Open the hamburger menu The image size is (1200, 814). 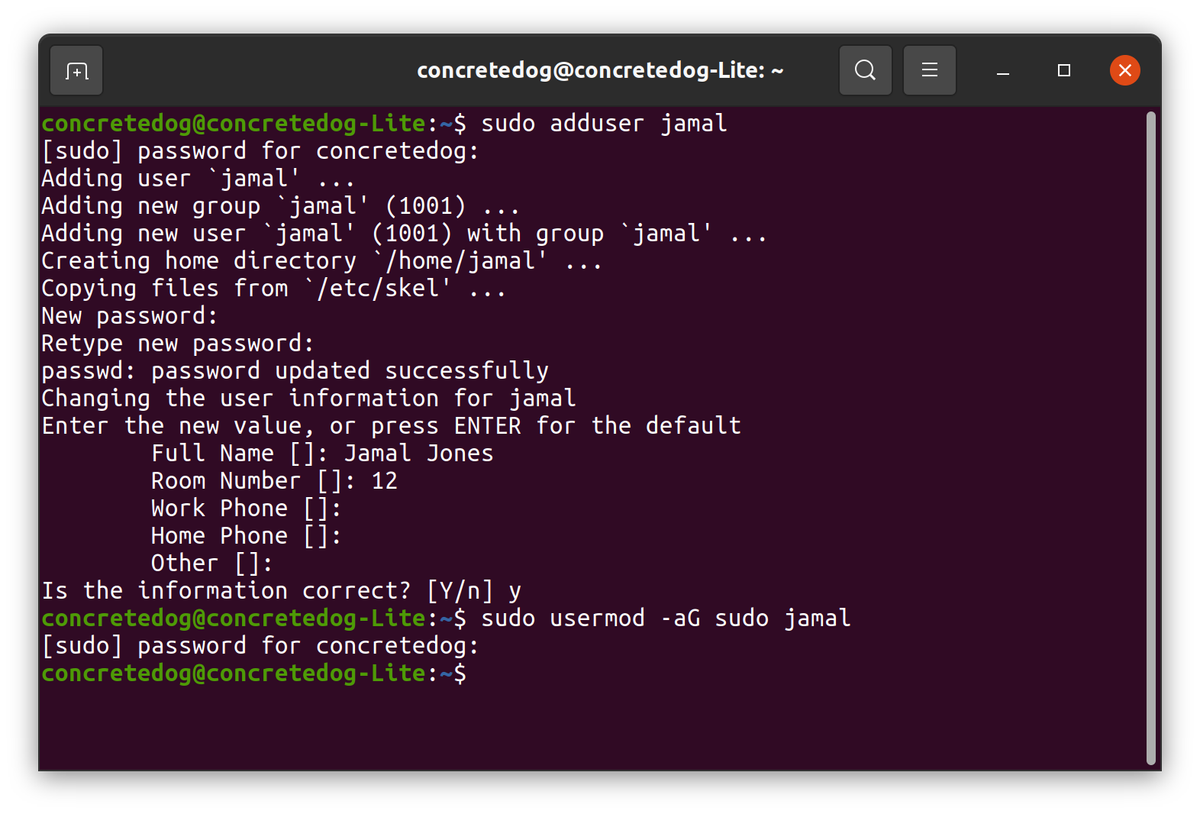pyautogui.click(x=929, y=71)
